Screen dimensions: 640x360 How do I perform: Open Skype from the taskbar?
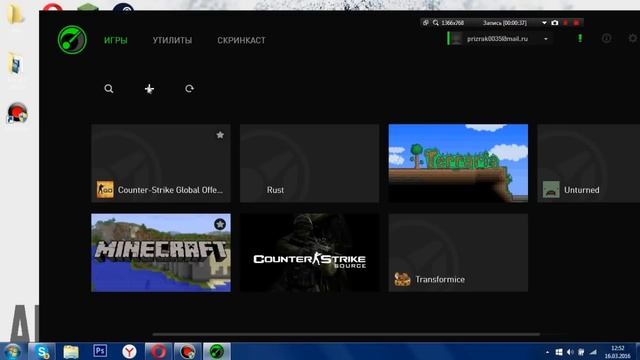coord(42,351)
